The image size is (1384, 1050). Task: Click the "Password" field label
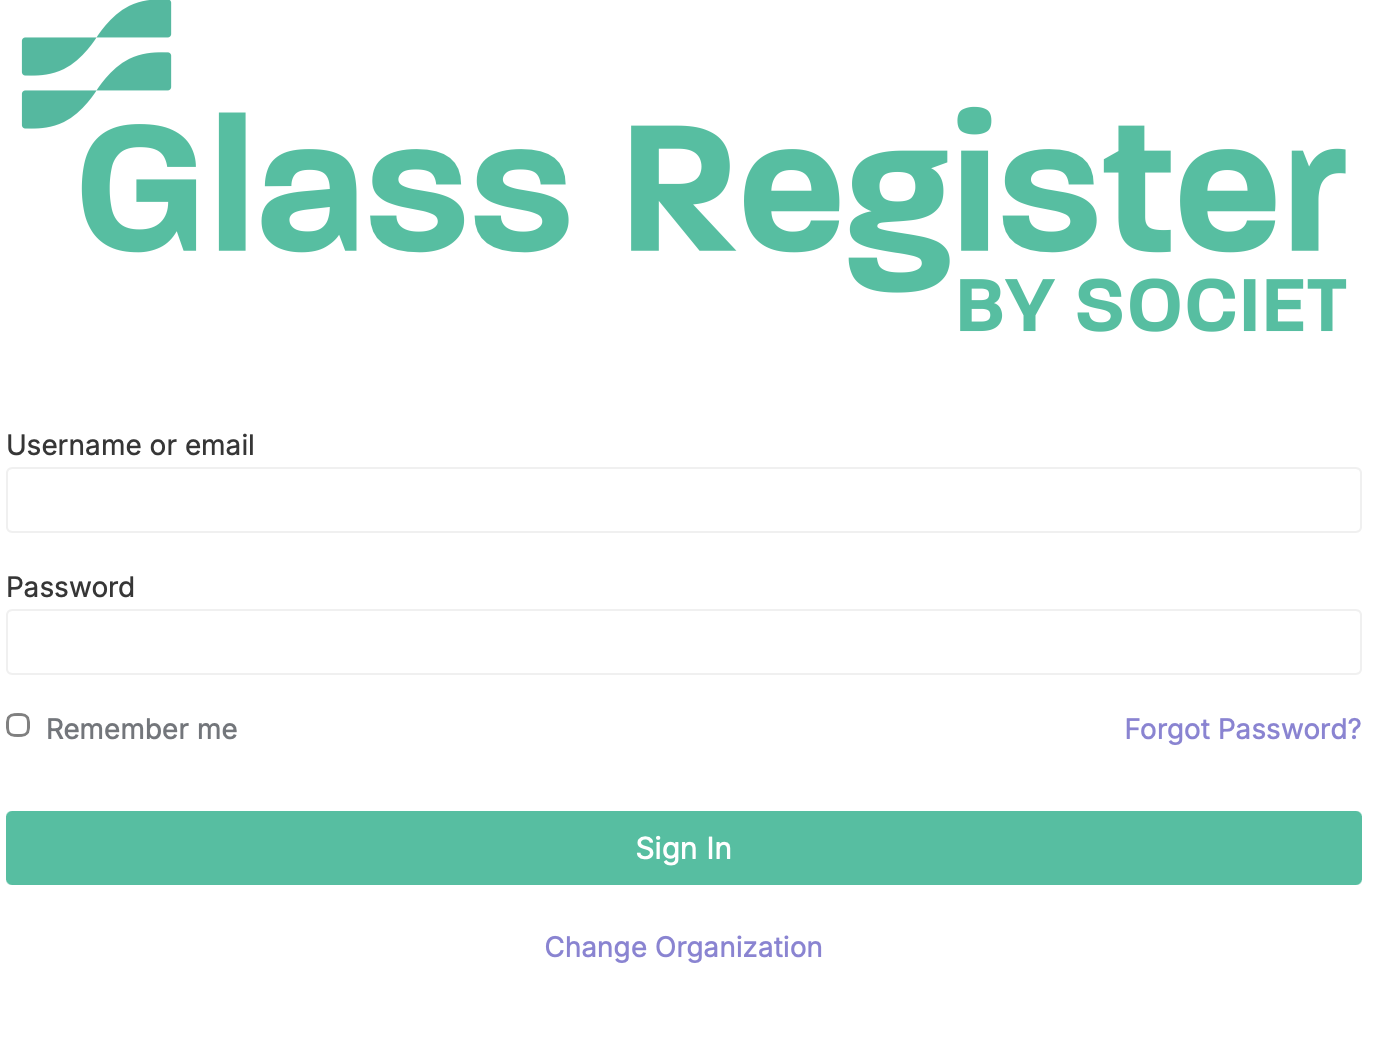71,588
